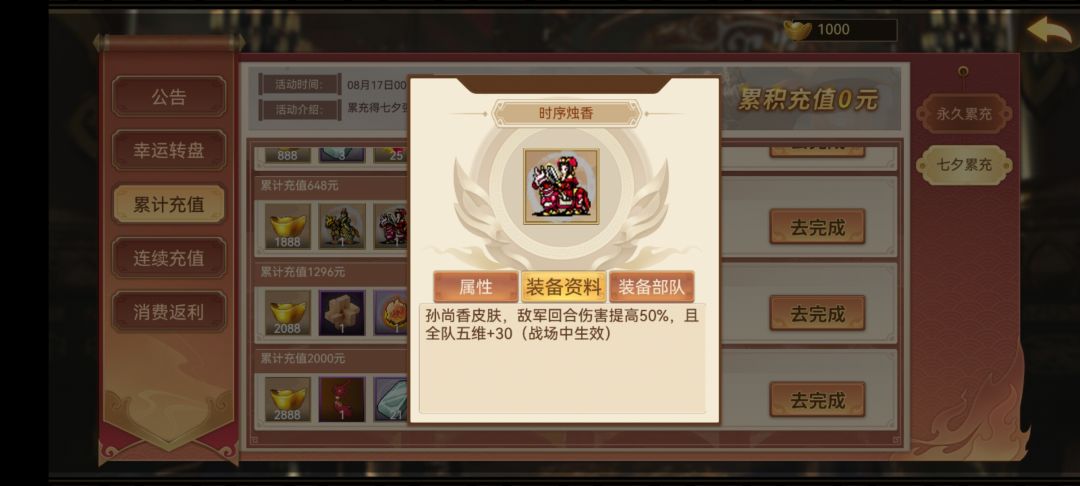Tap the Sun Shangxiang skin portrait
This screenshot has height=486, width=1080.
(561, 187)
